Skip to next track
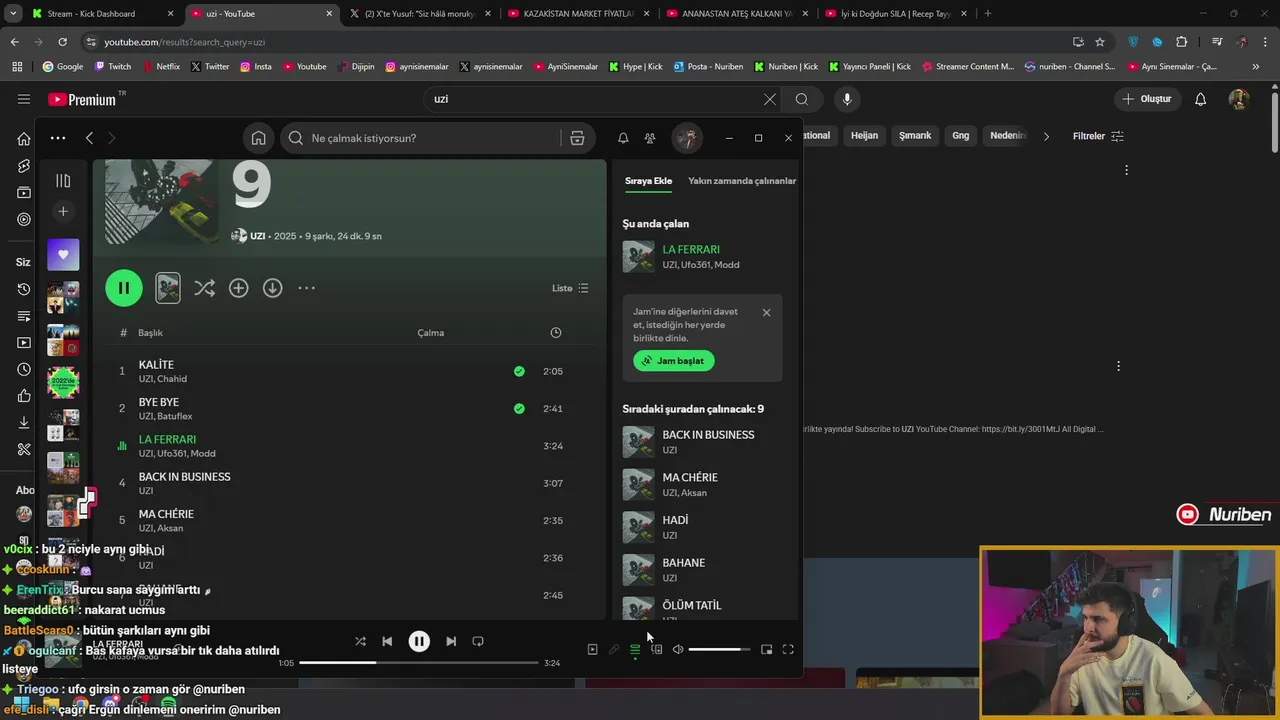 (451, 641)
